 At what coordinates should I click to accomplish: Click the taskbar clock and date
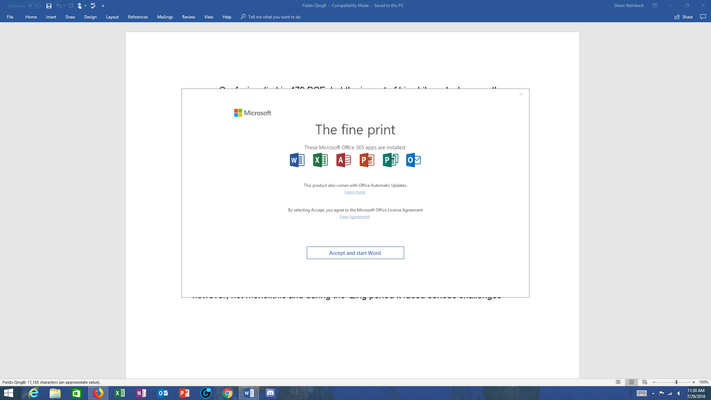click(x=696, y=393)
